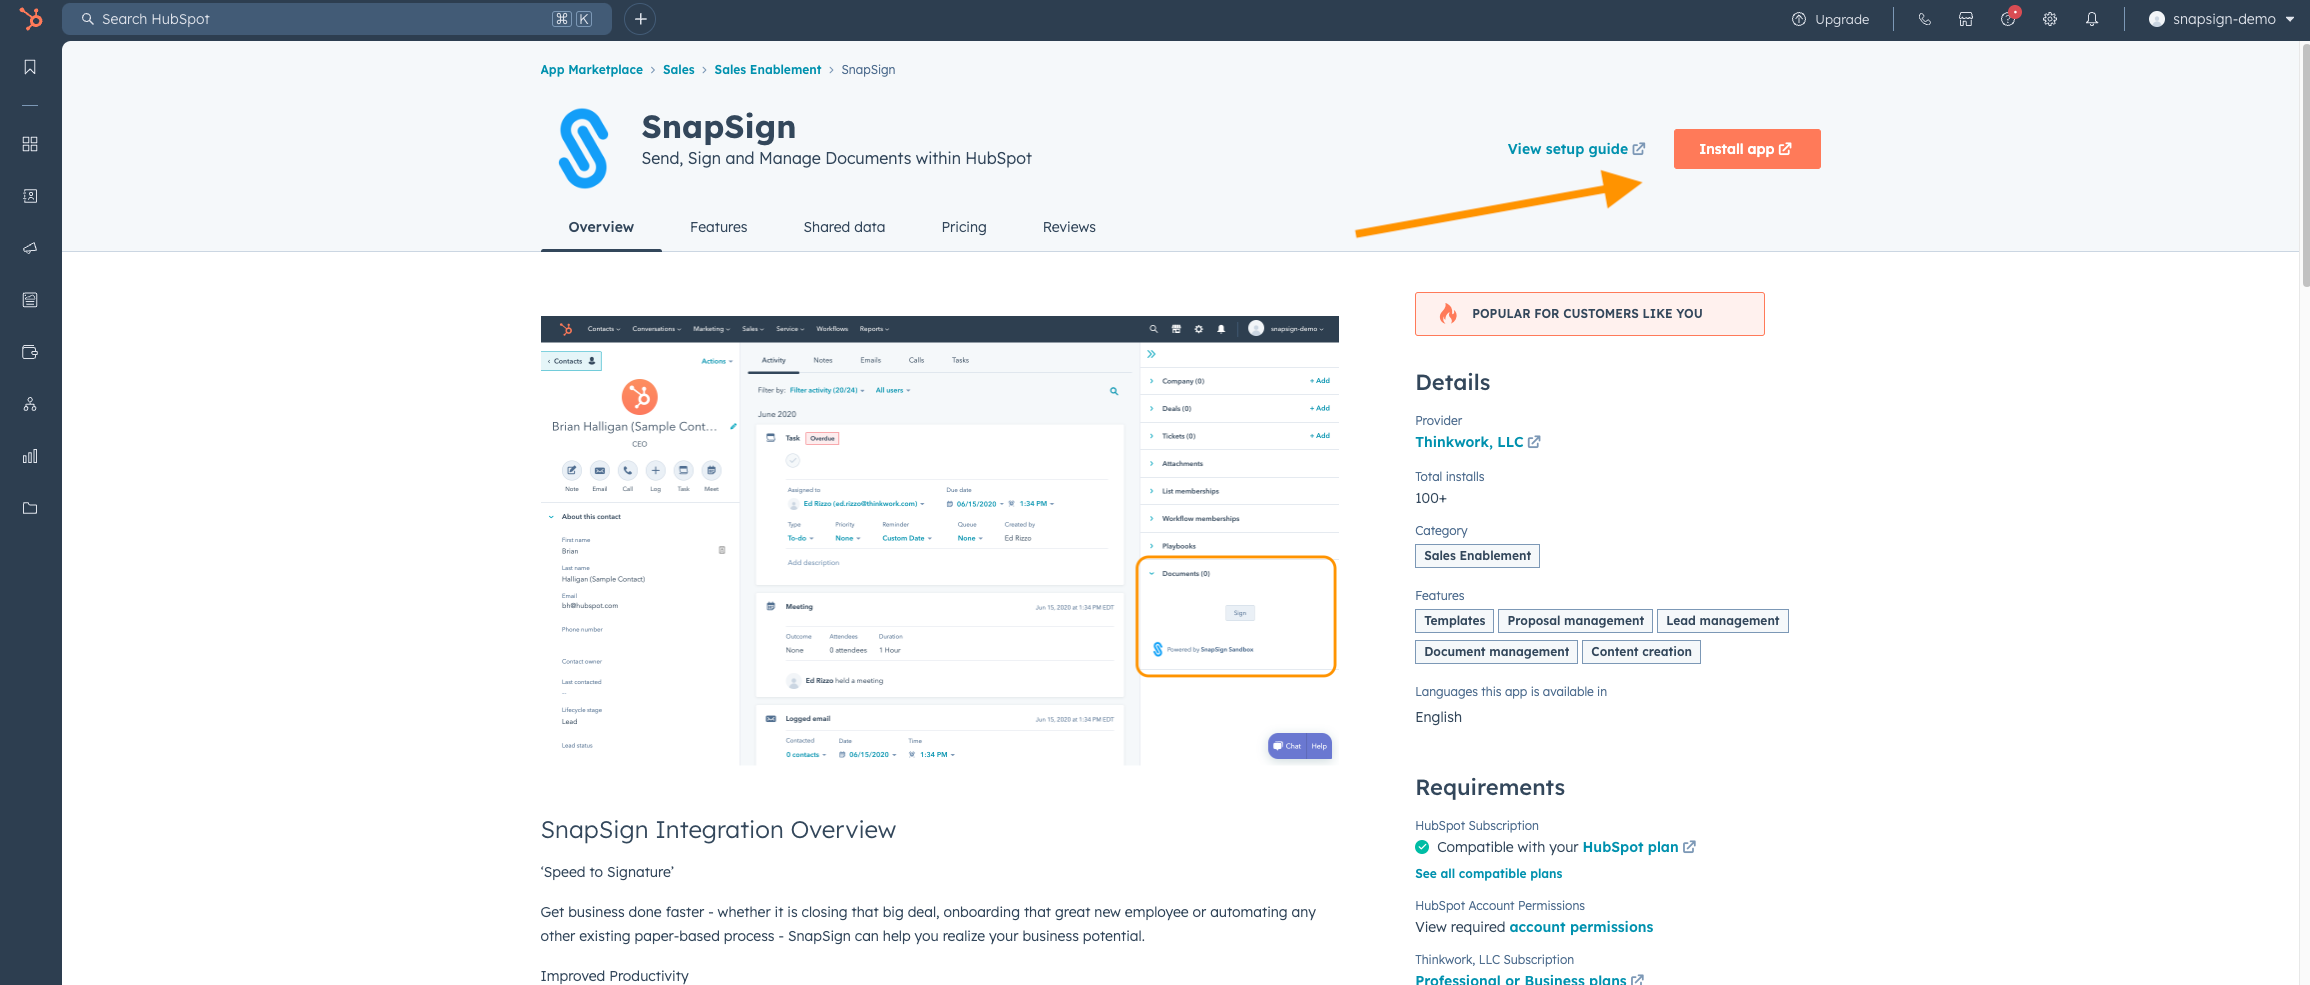
Task: Click the green compatible checkmark icon
Action: coord(1422,847)
